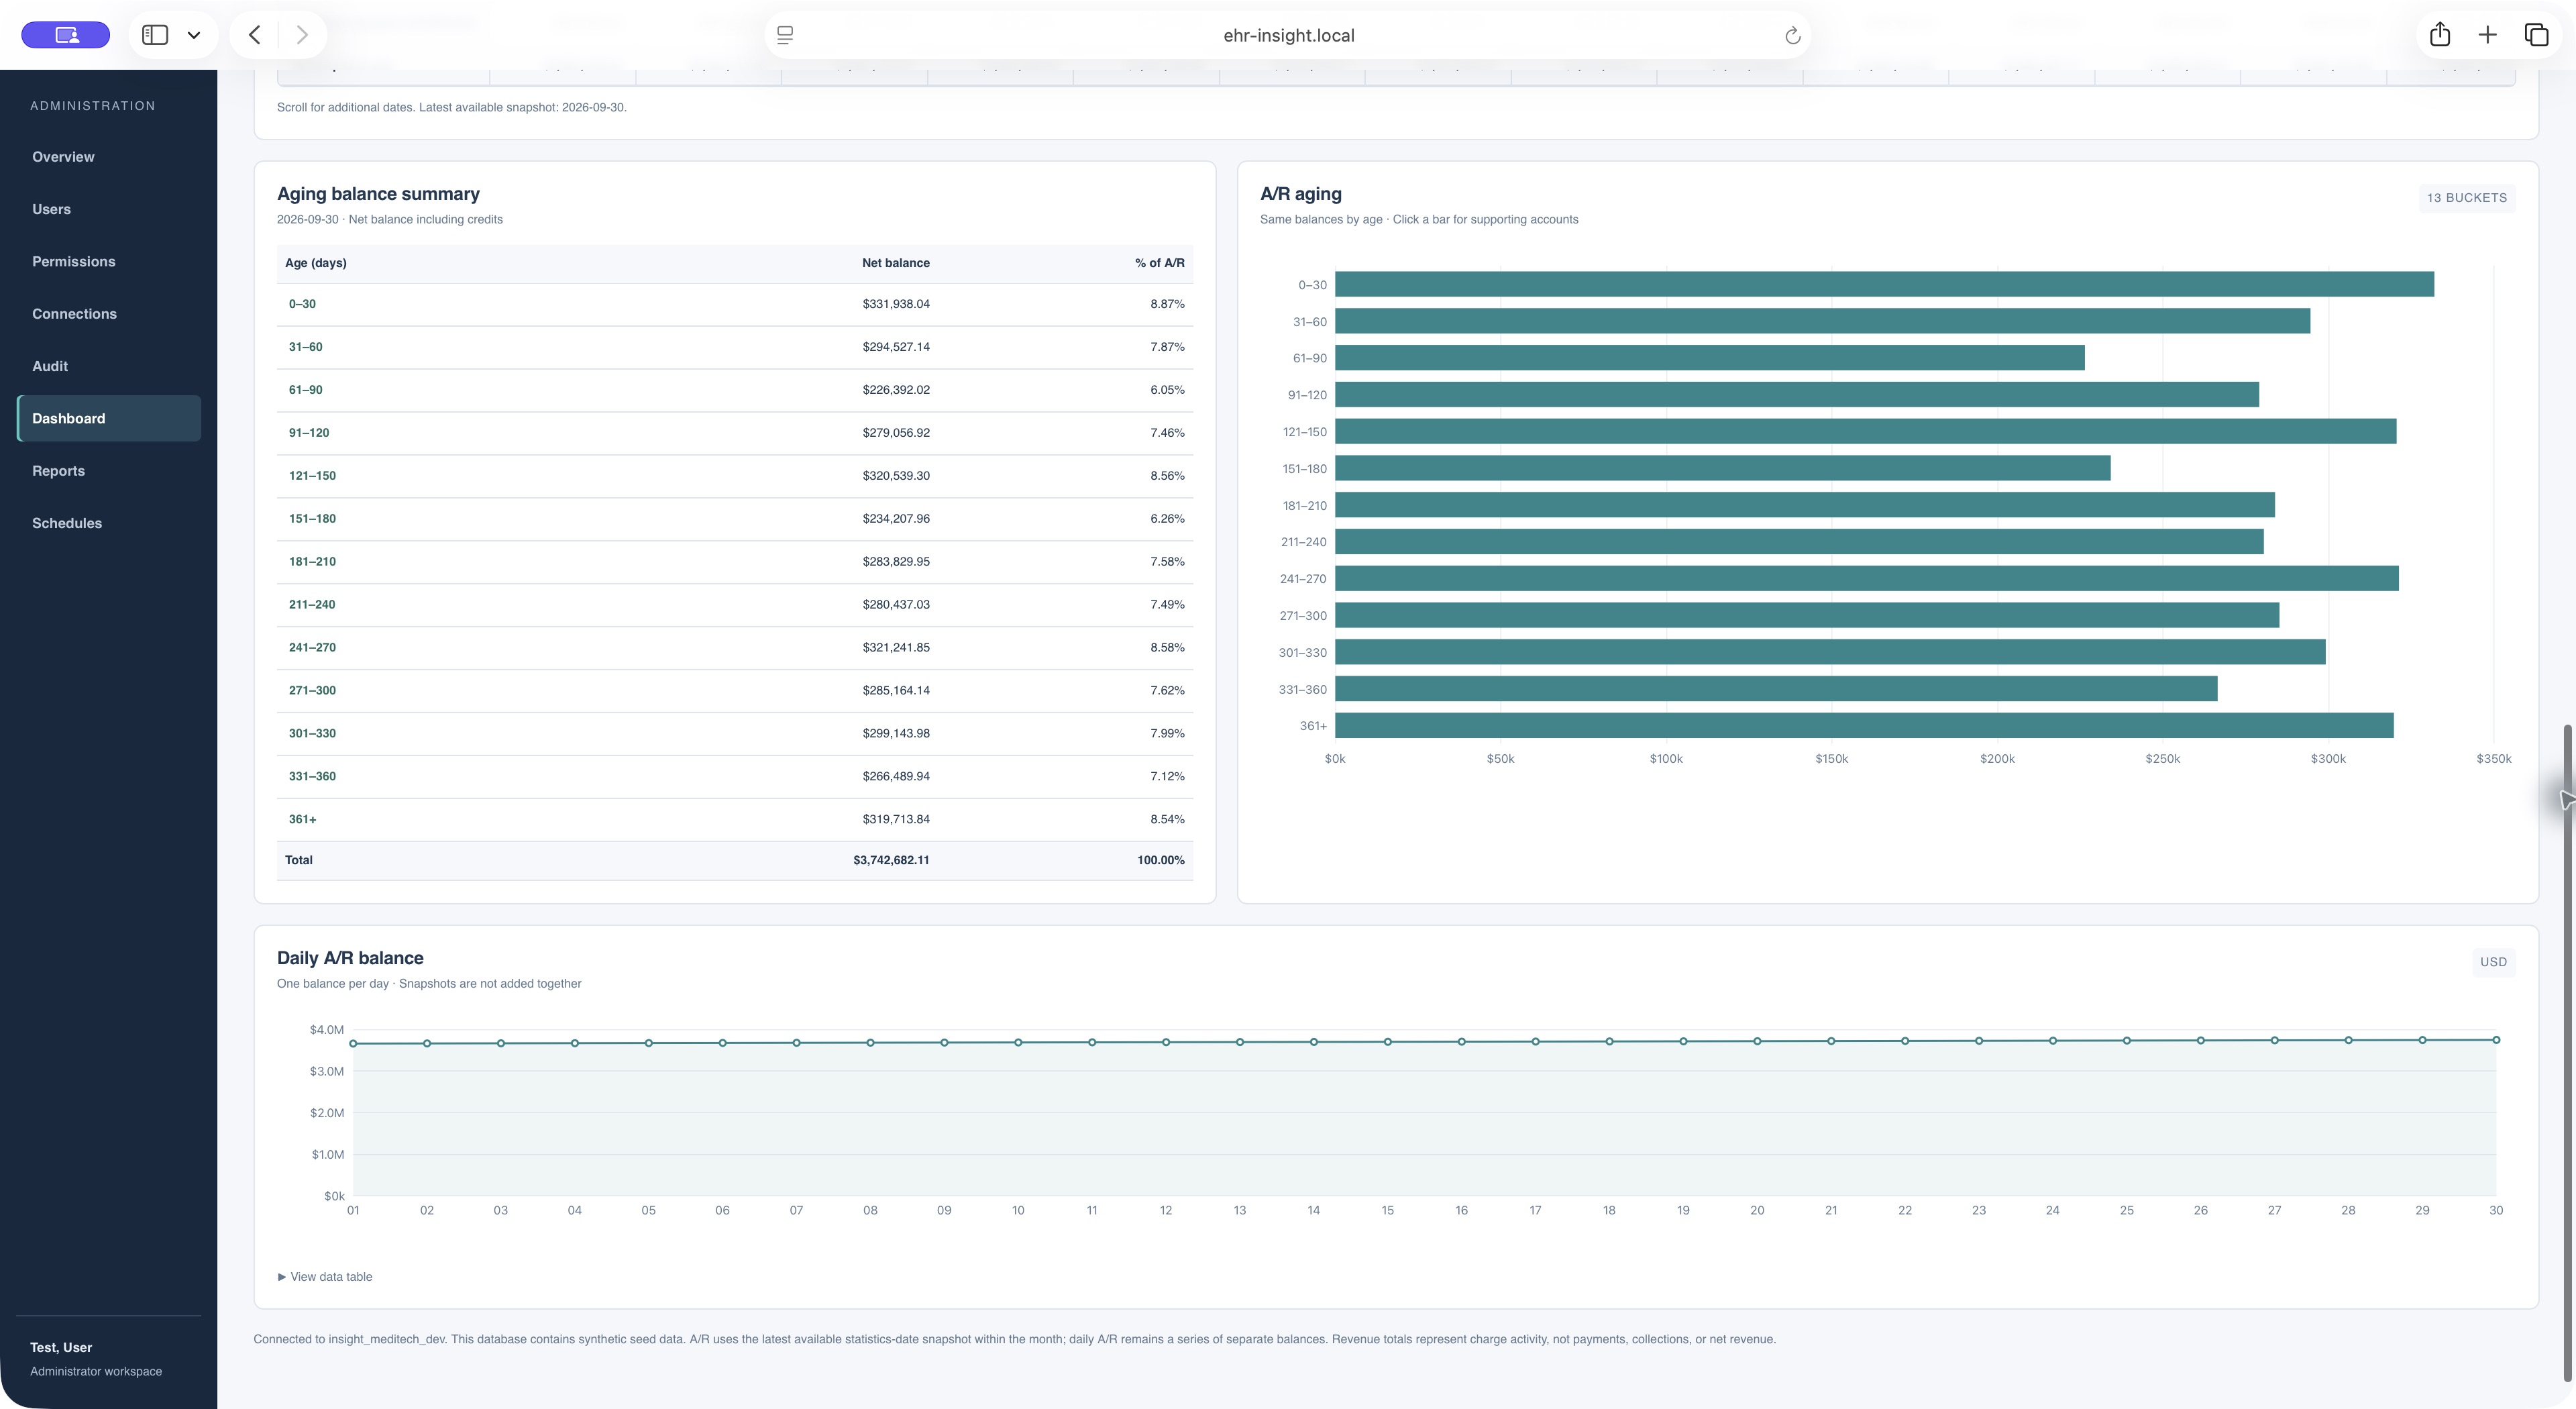Image resolution: width=2576 pixels, height=1409 pixels.
Task: Click the day 15 point on Daily A/R line
Action: [x=1388, y=1042]
